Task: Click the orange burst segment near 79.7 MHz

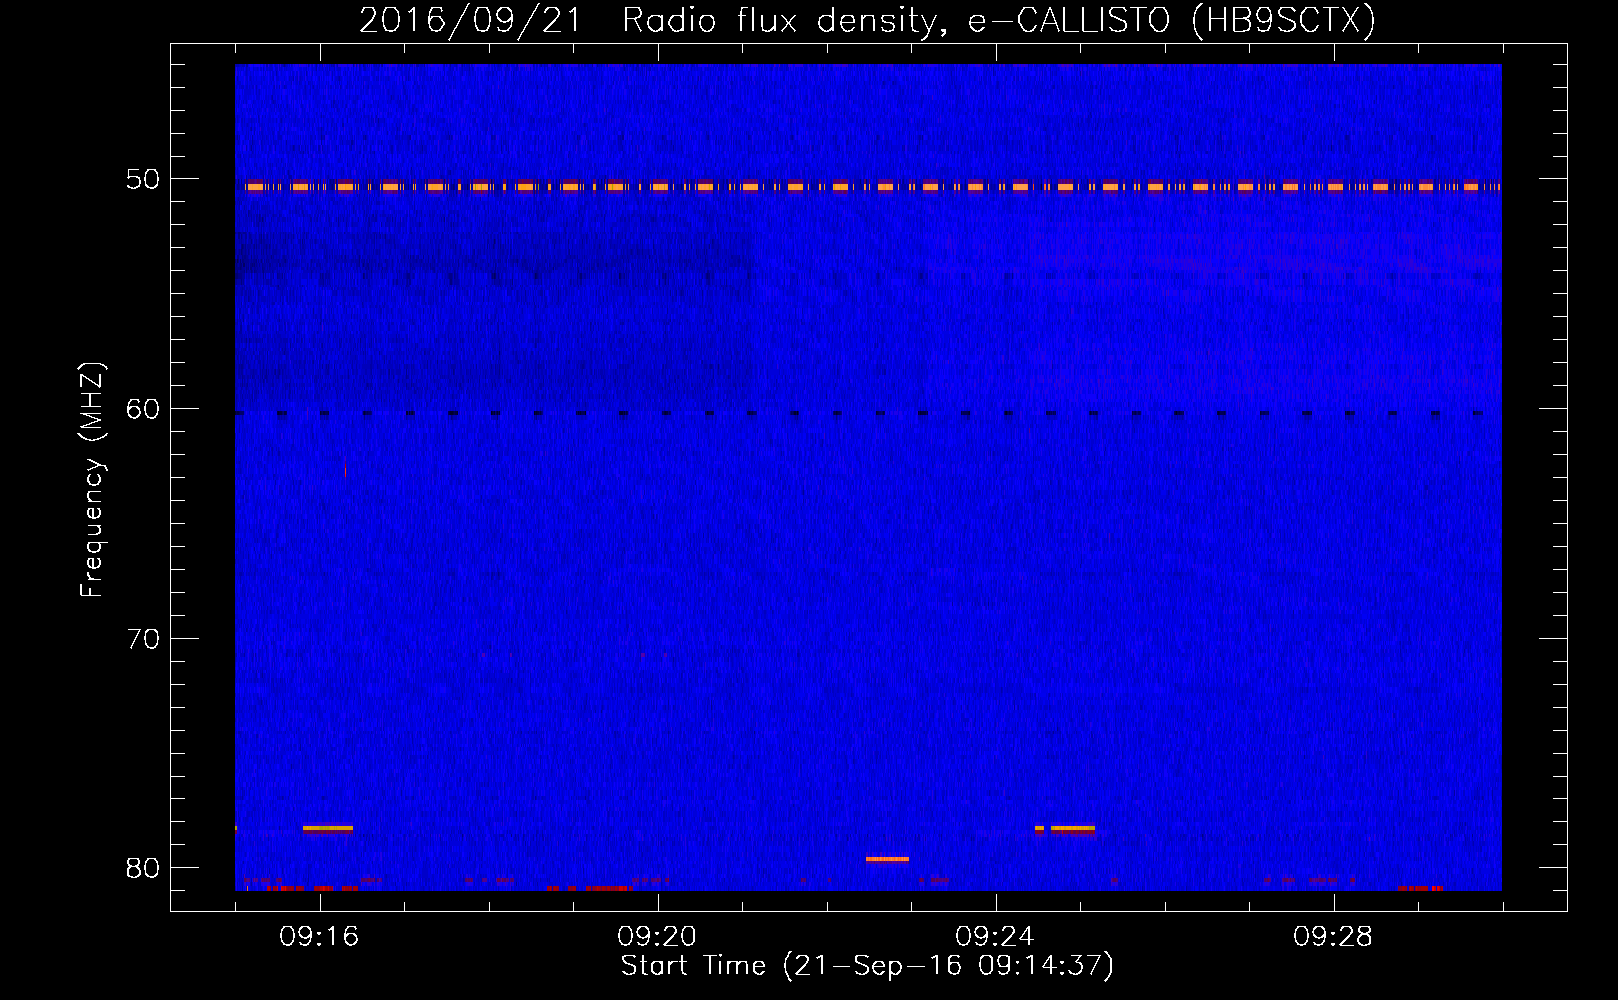Action: pos(887,859)
